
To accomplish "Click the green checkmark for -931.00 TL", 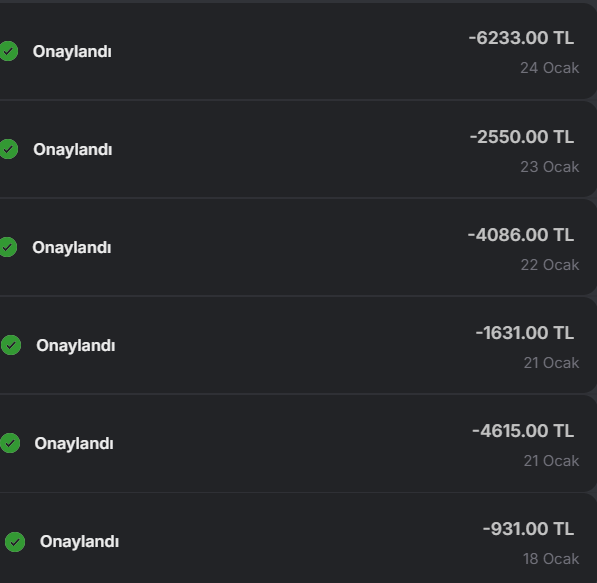I will click(15, 541).
